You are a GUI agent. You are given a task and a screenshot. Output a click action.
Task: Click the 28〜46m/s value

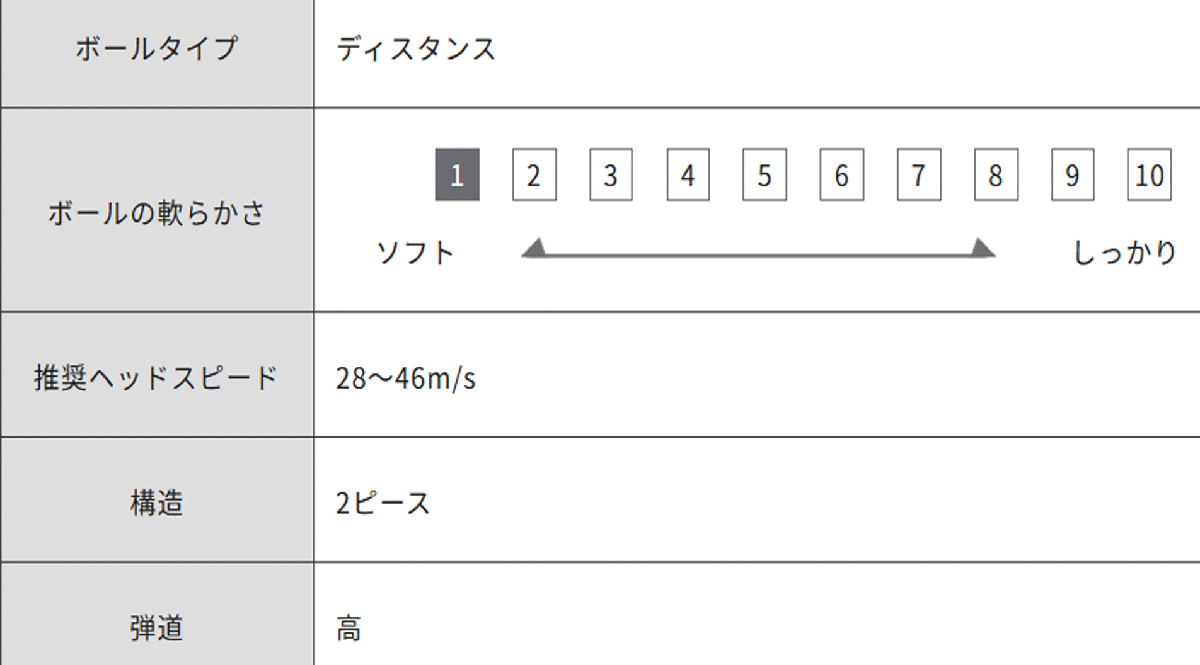406,380
